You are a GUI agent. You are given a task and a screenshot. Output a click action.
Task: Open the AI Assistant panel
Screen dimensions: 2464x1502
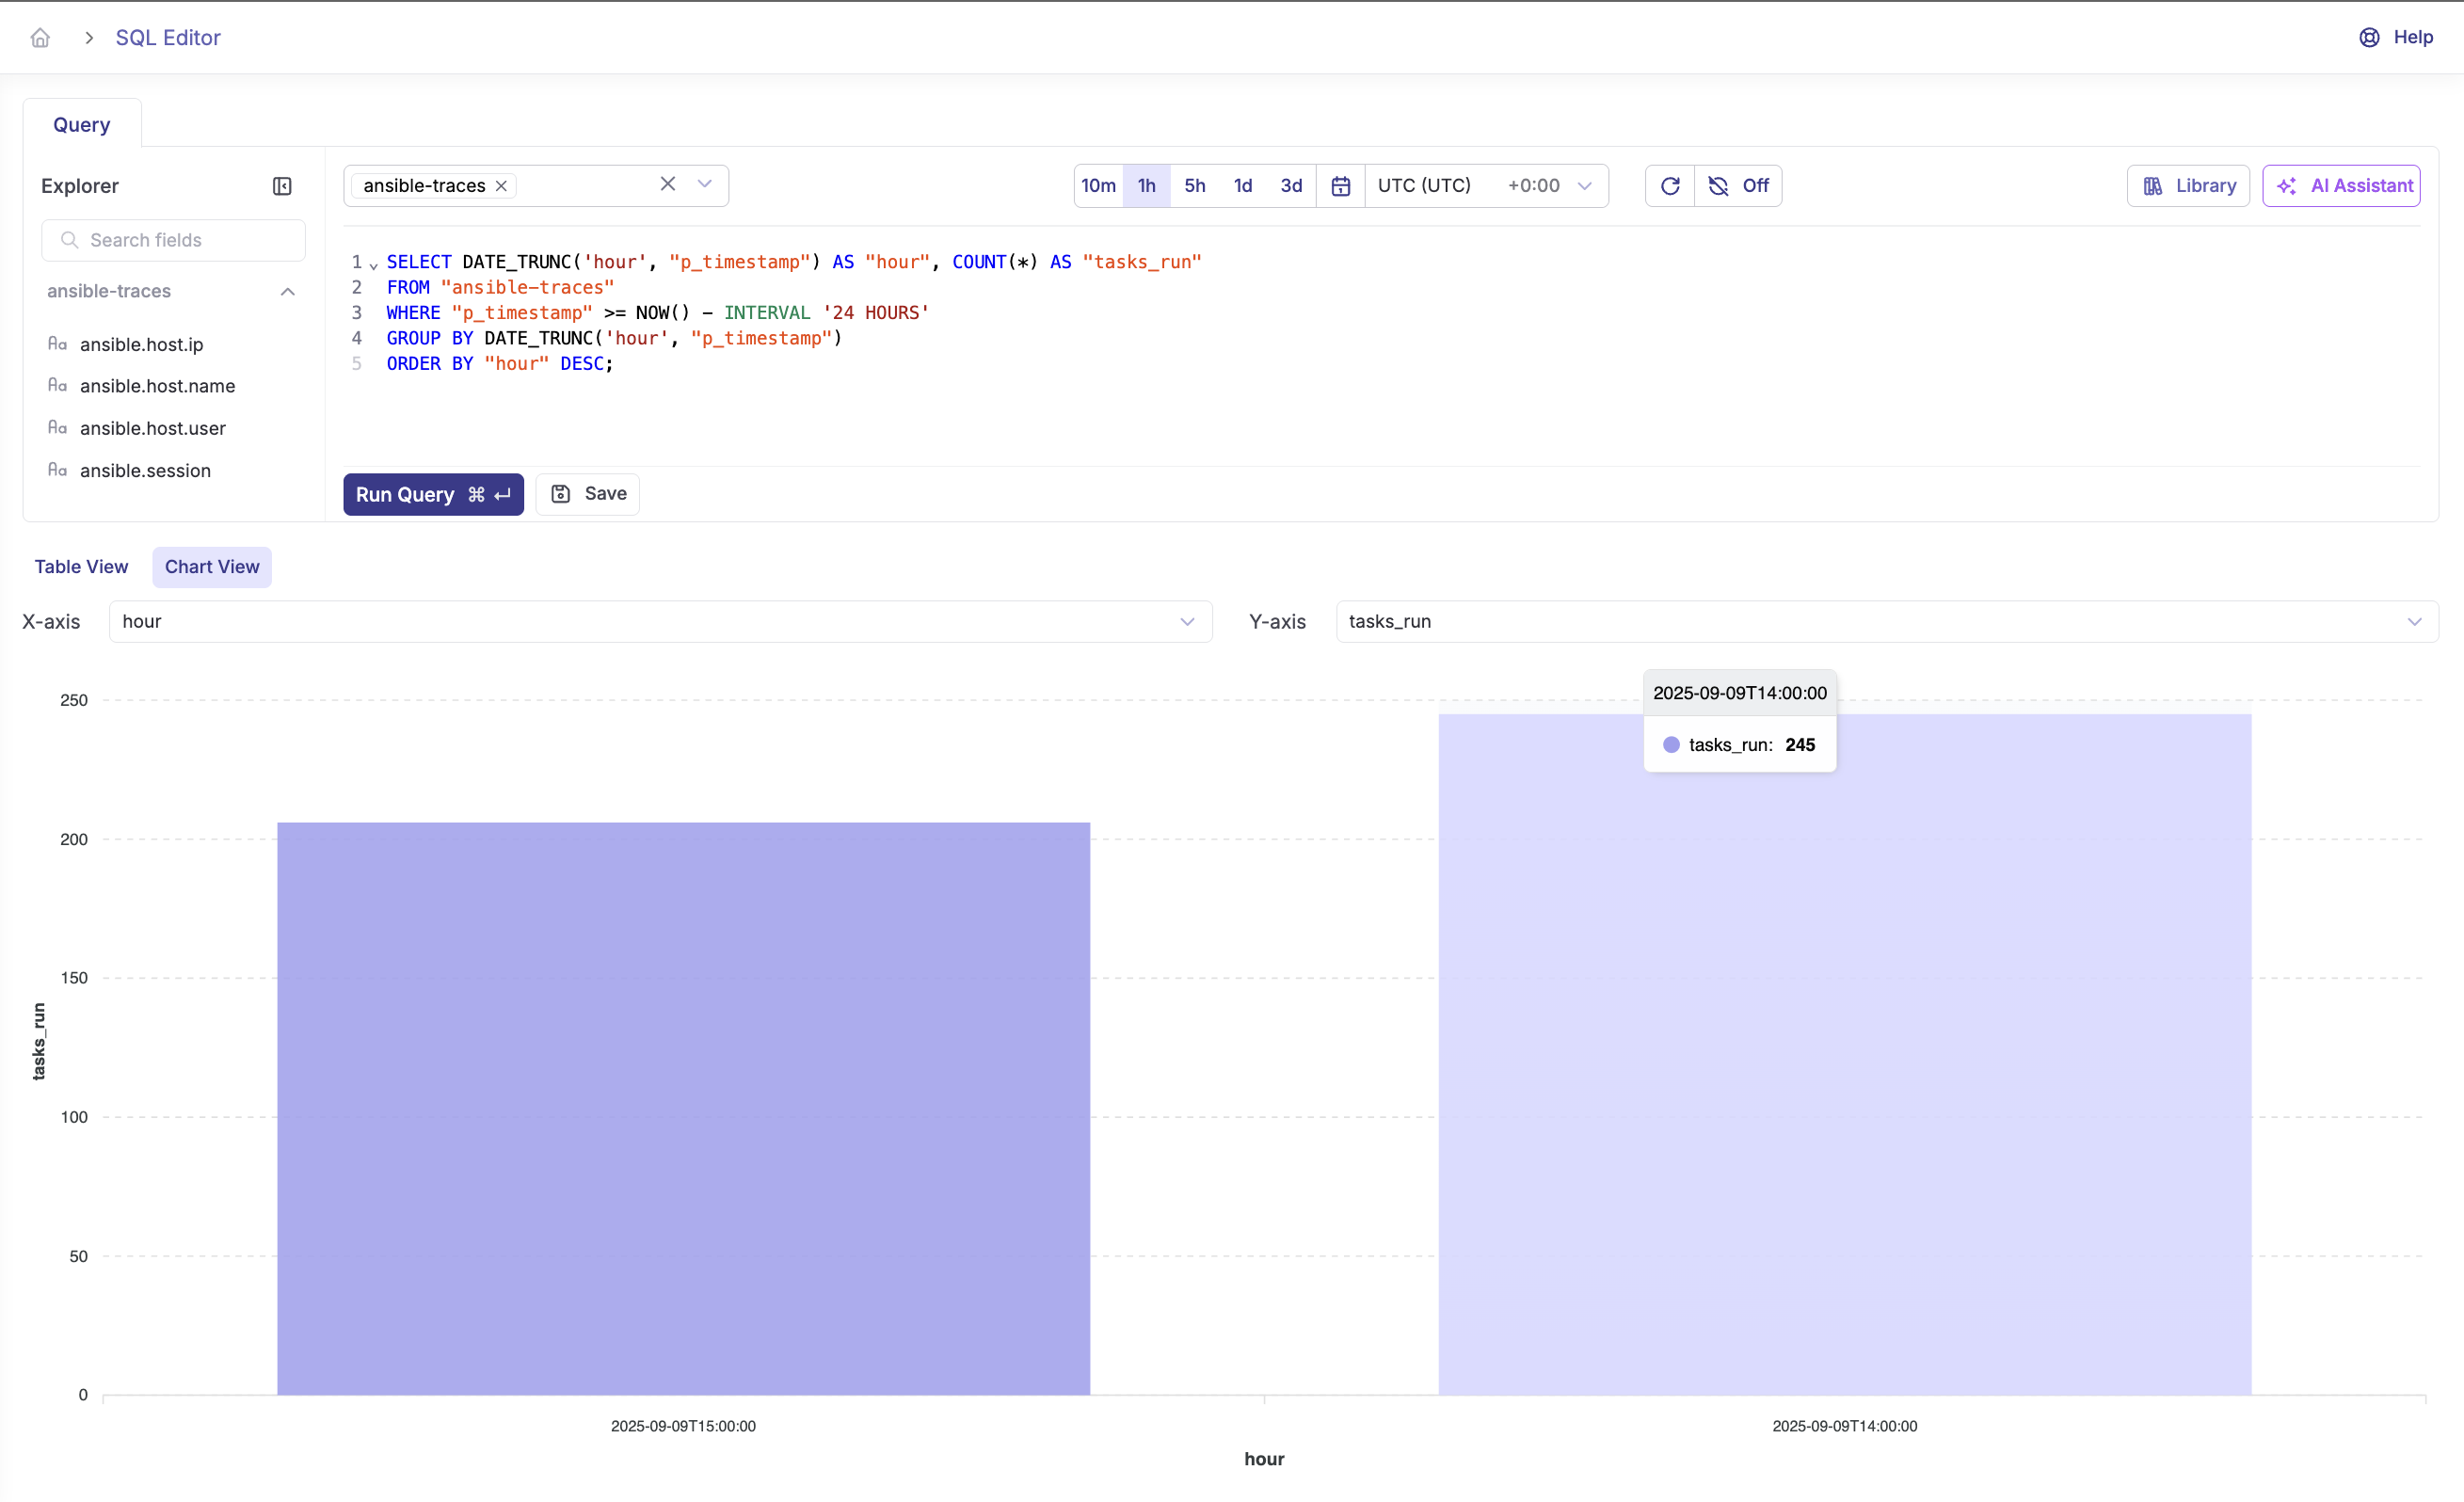[2341, 186]
